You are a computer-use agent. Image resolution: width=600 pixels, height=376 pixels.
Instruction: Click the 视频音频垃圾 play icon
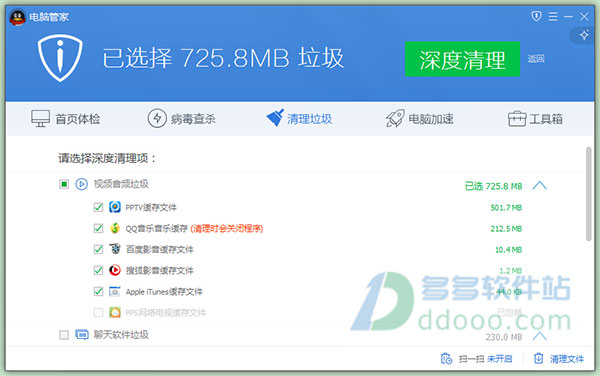81,184
